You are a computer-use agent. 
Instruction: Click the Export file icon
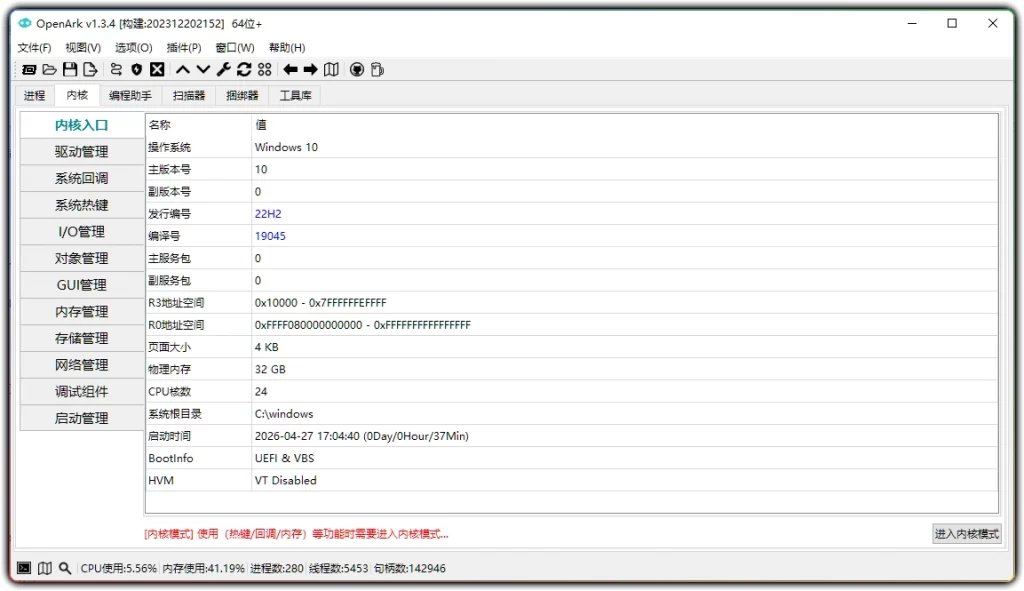coord(92,69)
